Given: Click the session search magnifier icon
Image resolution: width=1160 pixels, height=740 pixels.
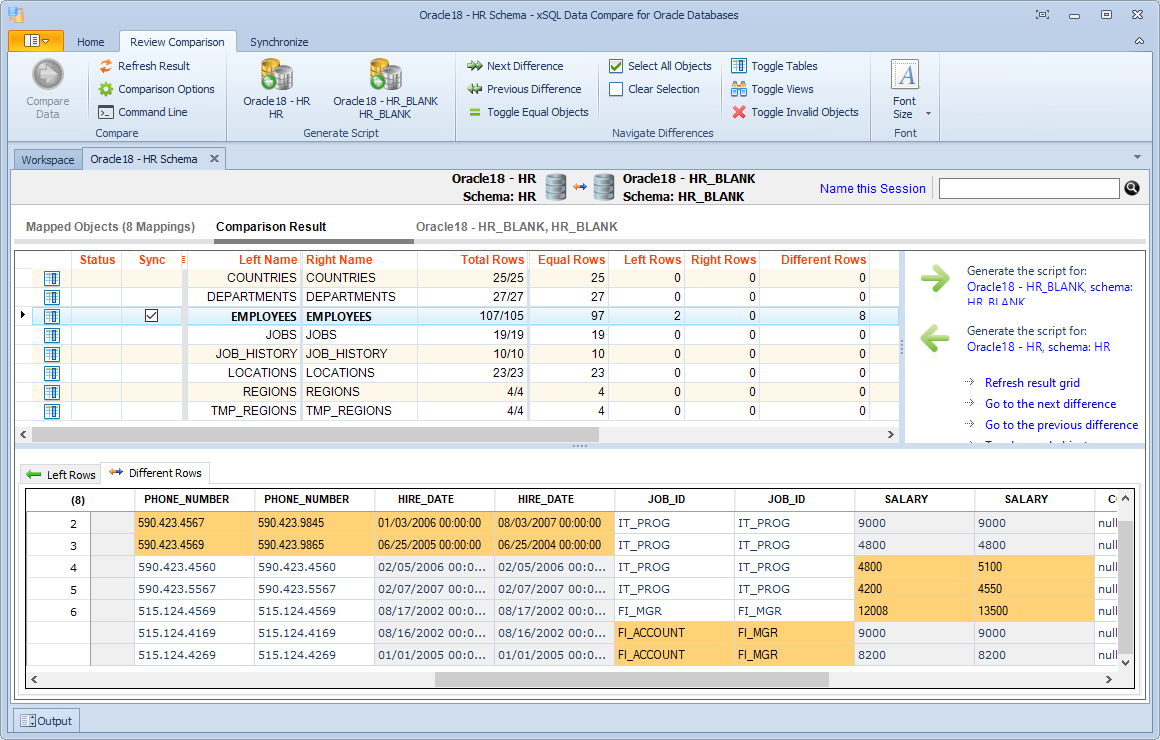Looking at the screenshot, I should point(1131,188).
